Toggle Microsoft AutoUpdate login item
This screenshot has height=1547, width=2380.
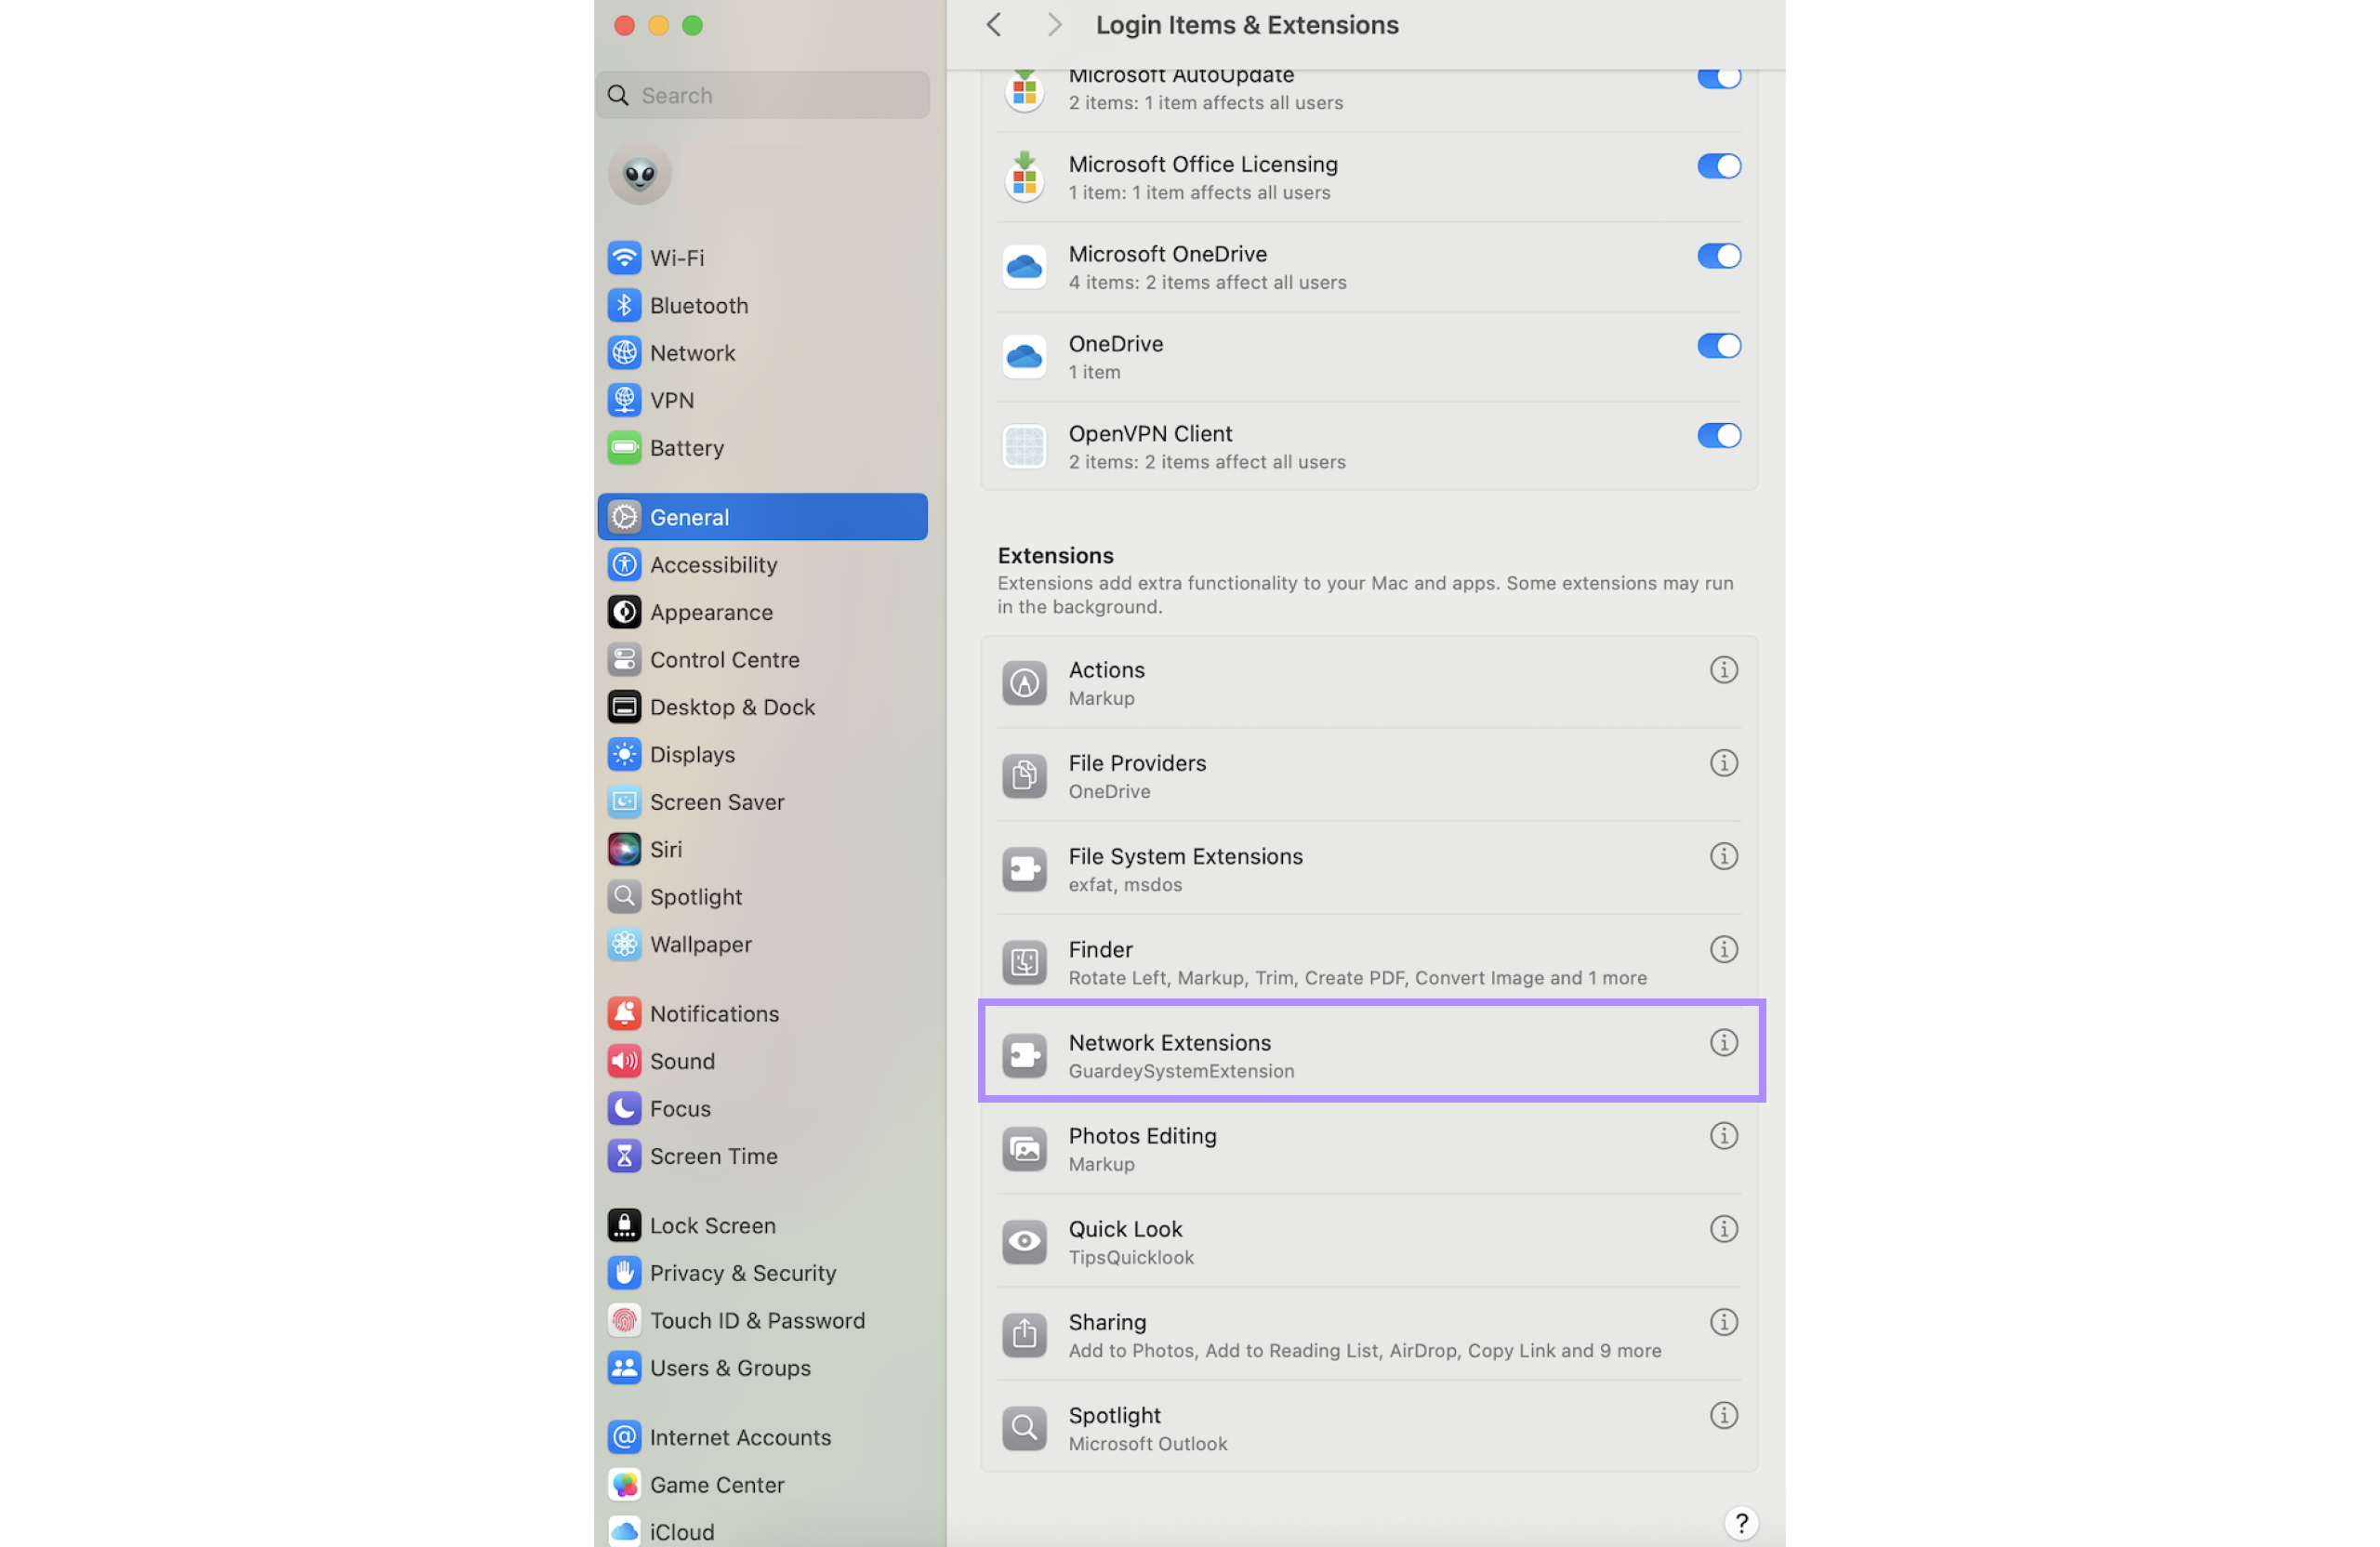click(x=1719, y=77)
